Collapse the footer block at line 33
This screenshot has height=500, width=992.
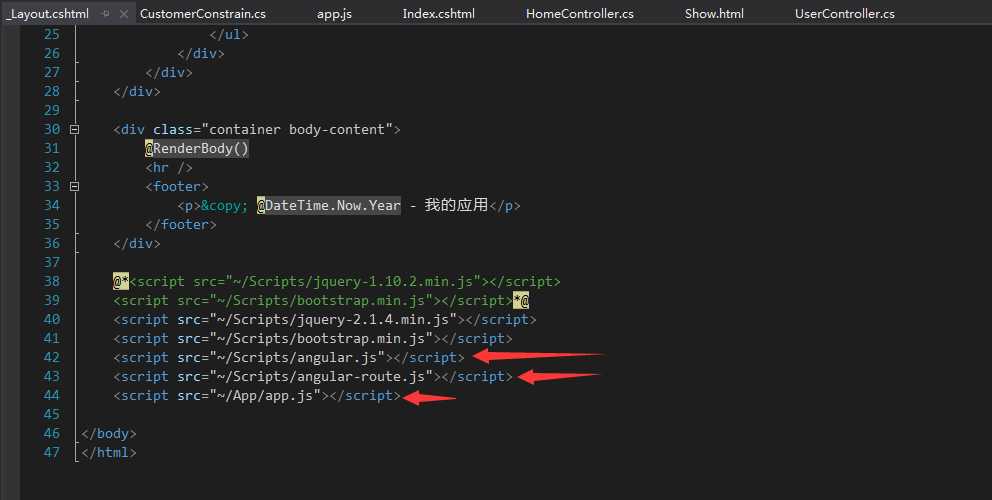(75, 186)
